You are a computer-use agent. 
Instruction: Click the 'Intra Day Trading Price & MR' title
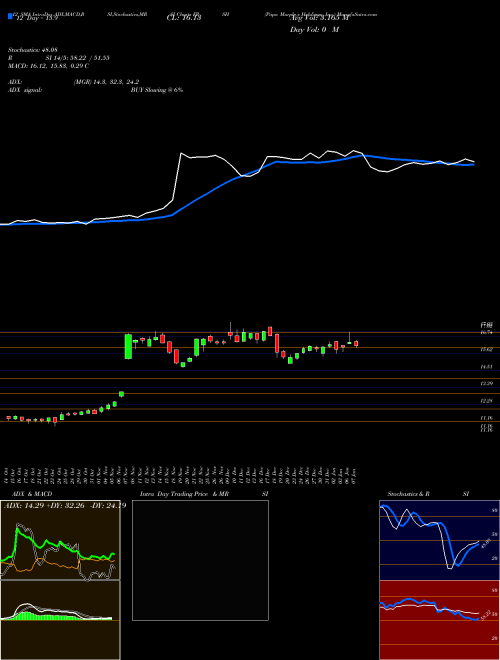(x=184, y=494)
